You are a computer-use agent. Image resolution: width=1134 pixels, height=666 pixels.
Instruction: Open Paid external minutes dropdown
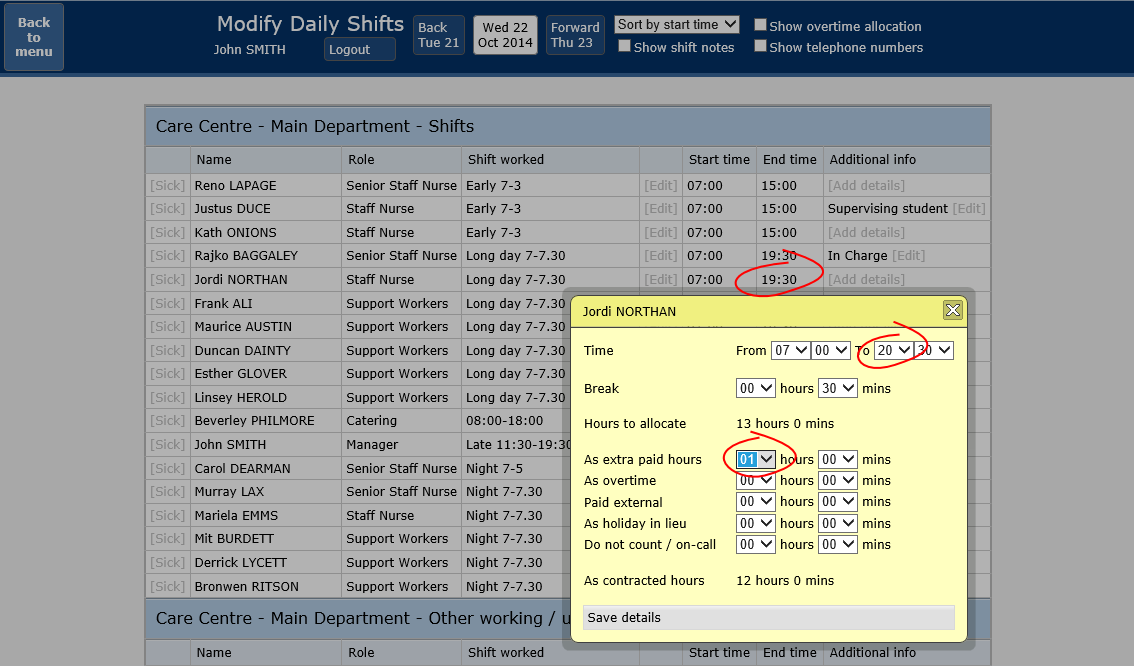(837, 502)
